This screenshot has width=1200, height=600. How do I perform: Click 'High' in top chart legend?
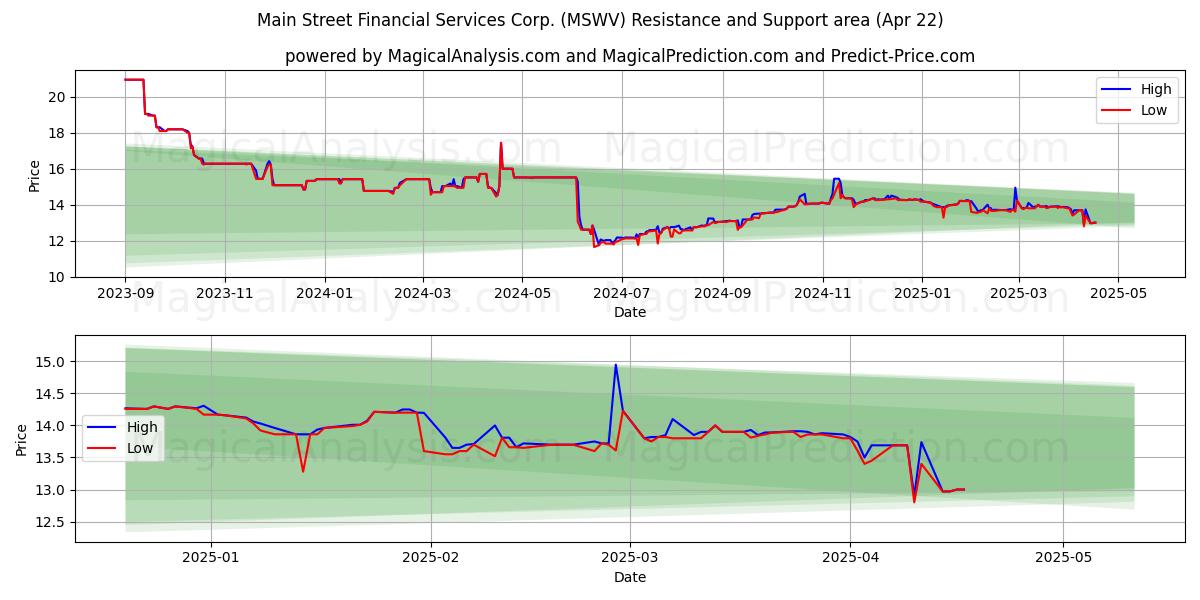click(1156, 89)
